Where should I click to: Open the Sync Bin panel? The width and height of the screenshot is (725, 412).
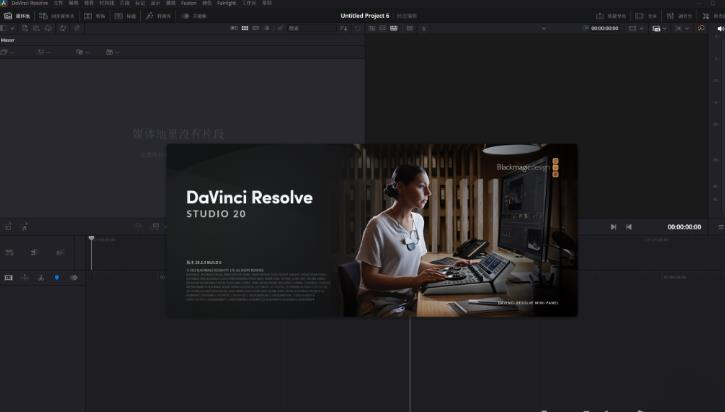(x=57, y=16)
